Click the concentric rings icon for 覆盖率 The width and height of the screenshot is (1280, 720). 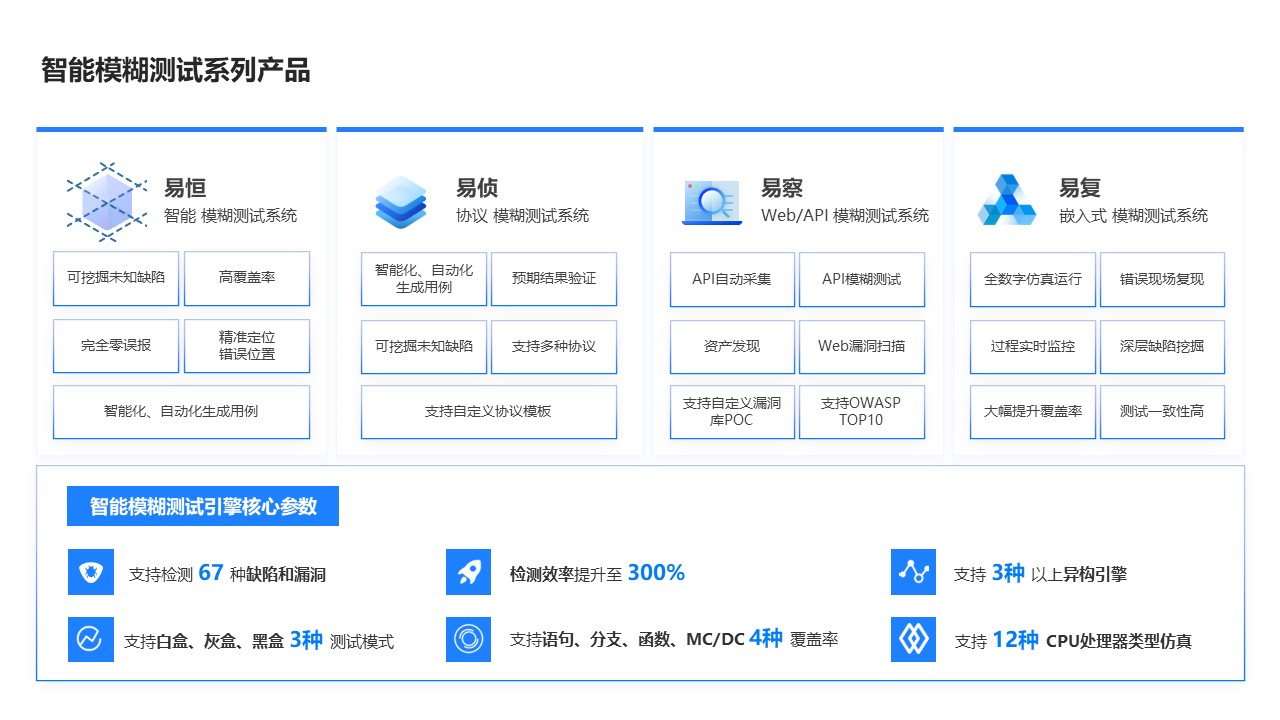(468, 639)
